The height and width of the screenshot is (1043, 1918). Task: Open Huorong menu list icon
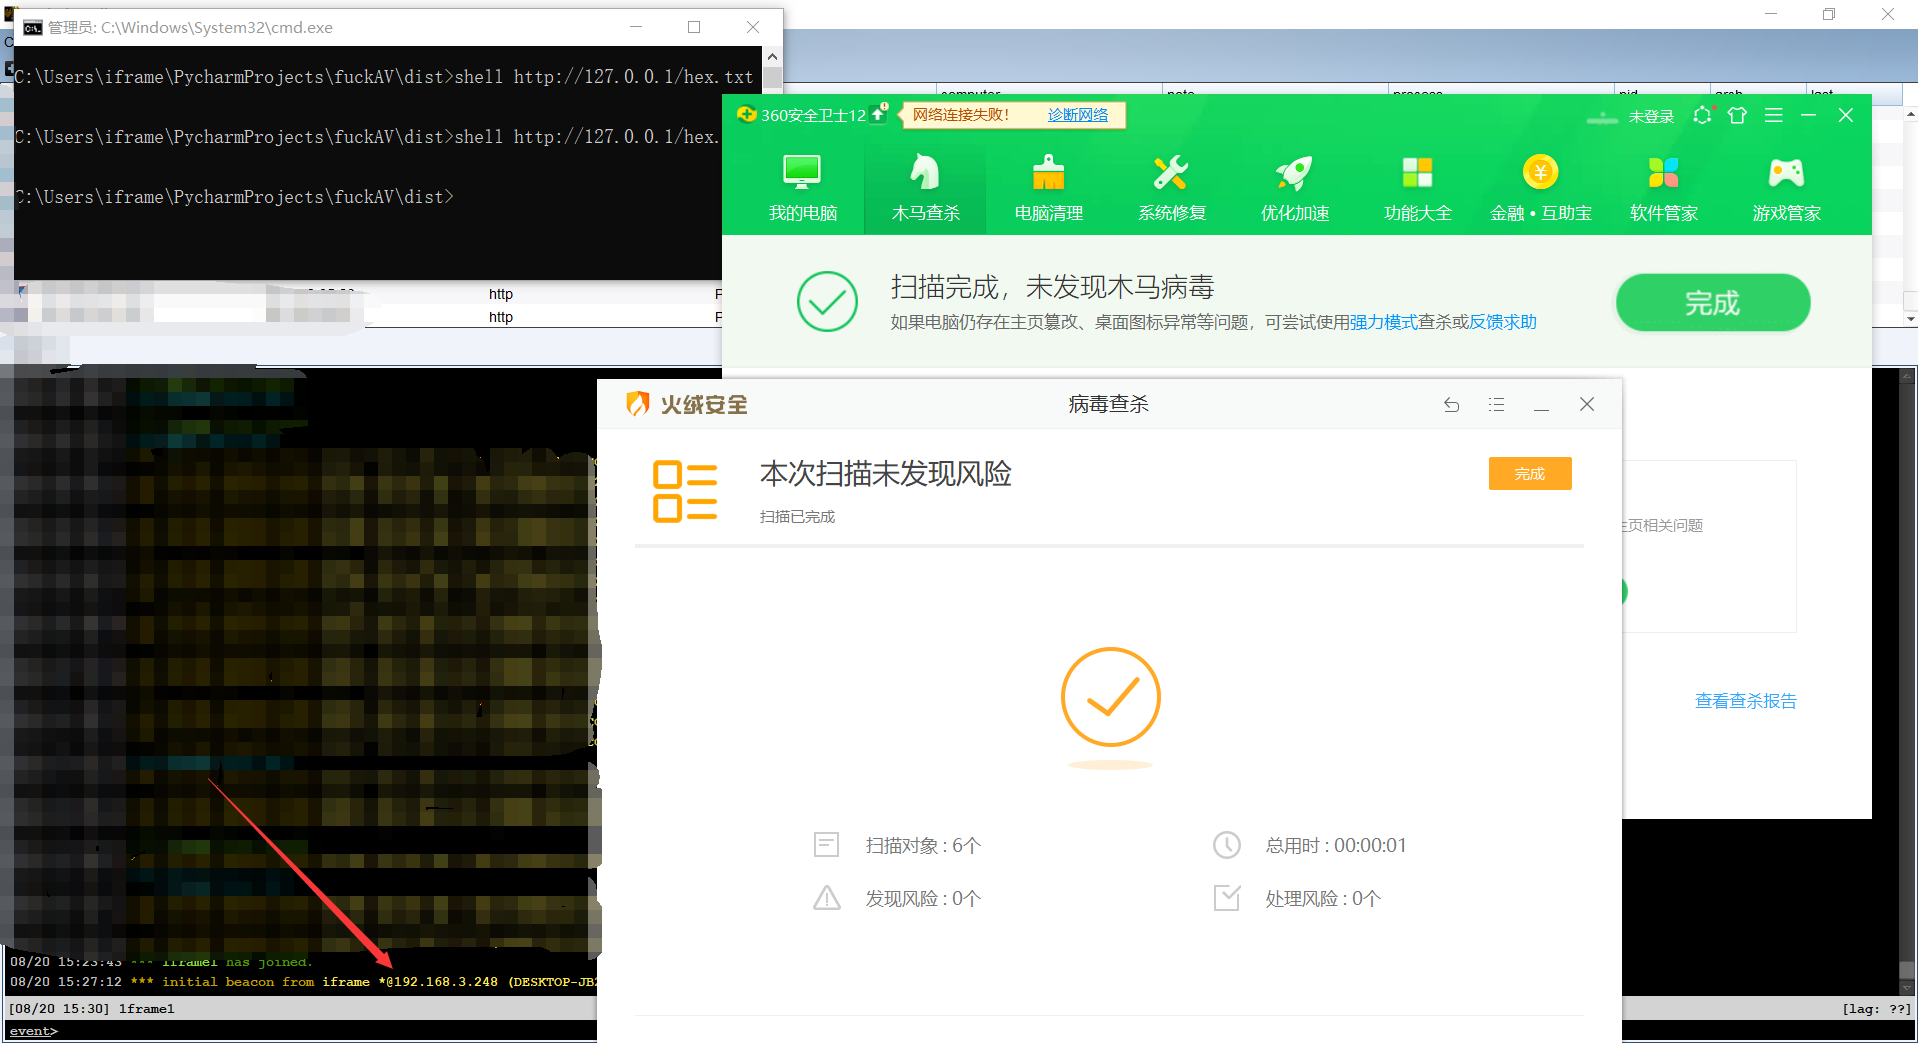click(x=1496, y=404)
